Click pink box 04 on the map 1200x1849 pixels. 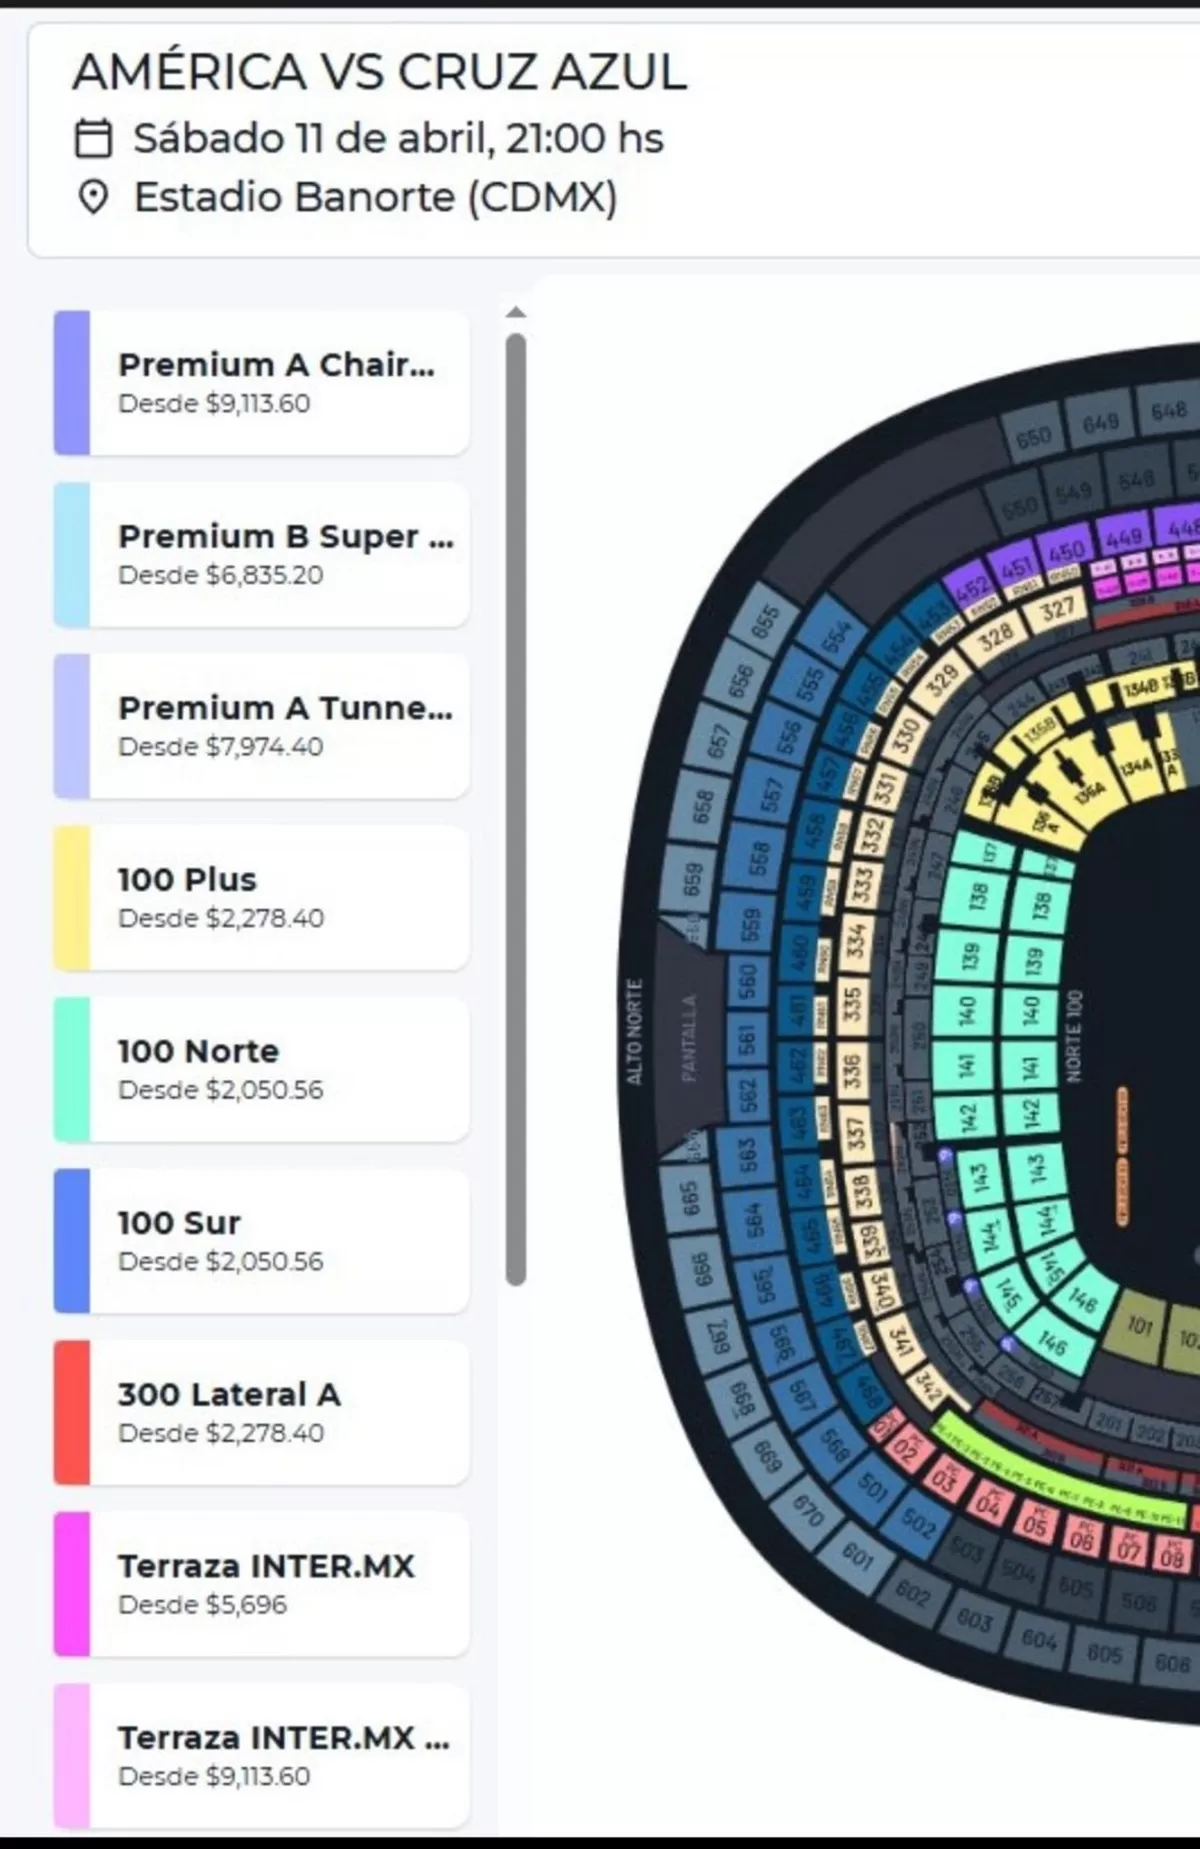[x=988, y=1502]
